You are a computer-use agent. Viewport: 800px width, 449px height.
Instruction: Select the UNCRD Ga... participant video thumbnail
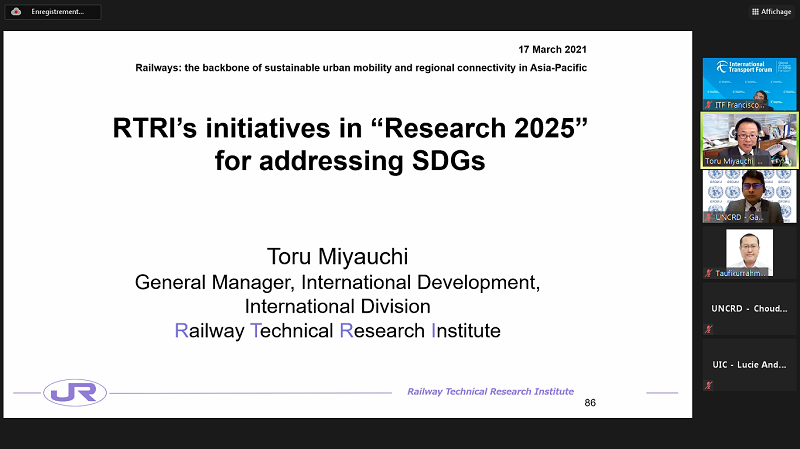pos(749,196)
